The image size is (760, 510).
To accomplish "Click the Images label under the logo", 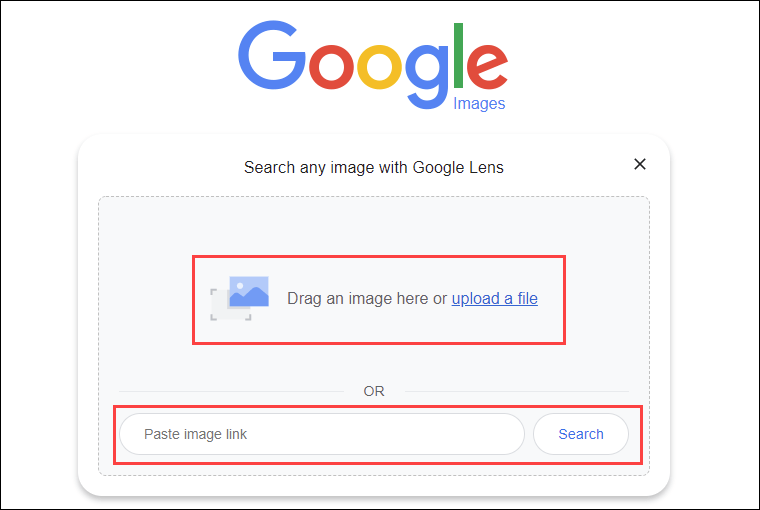I will tap(479, 103).
